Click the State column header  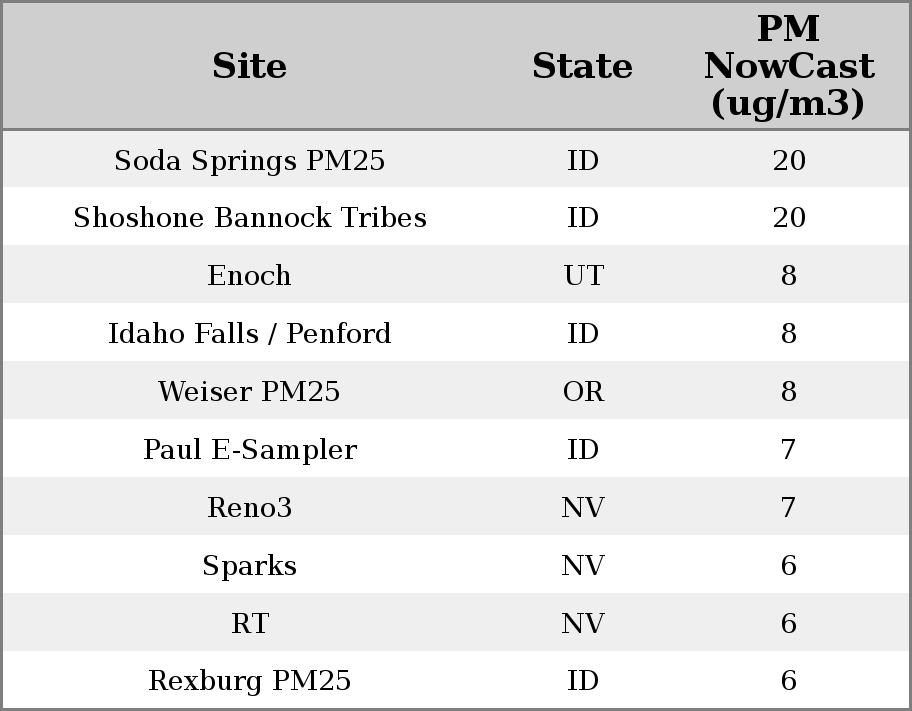(582, 66)
